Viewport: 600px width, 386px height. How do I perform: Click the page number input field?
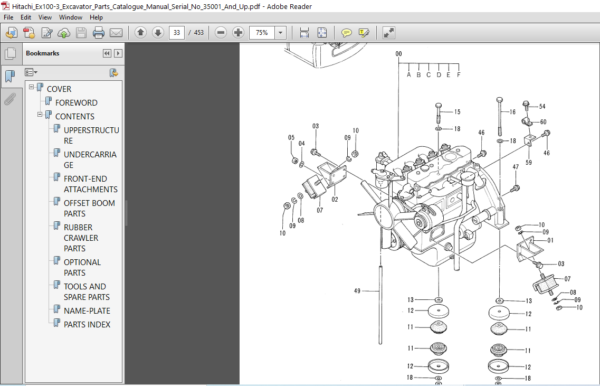tap(176, 33)
